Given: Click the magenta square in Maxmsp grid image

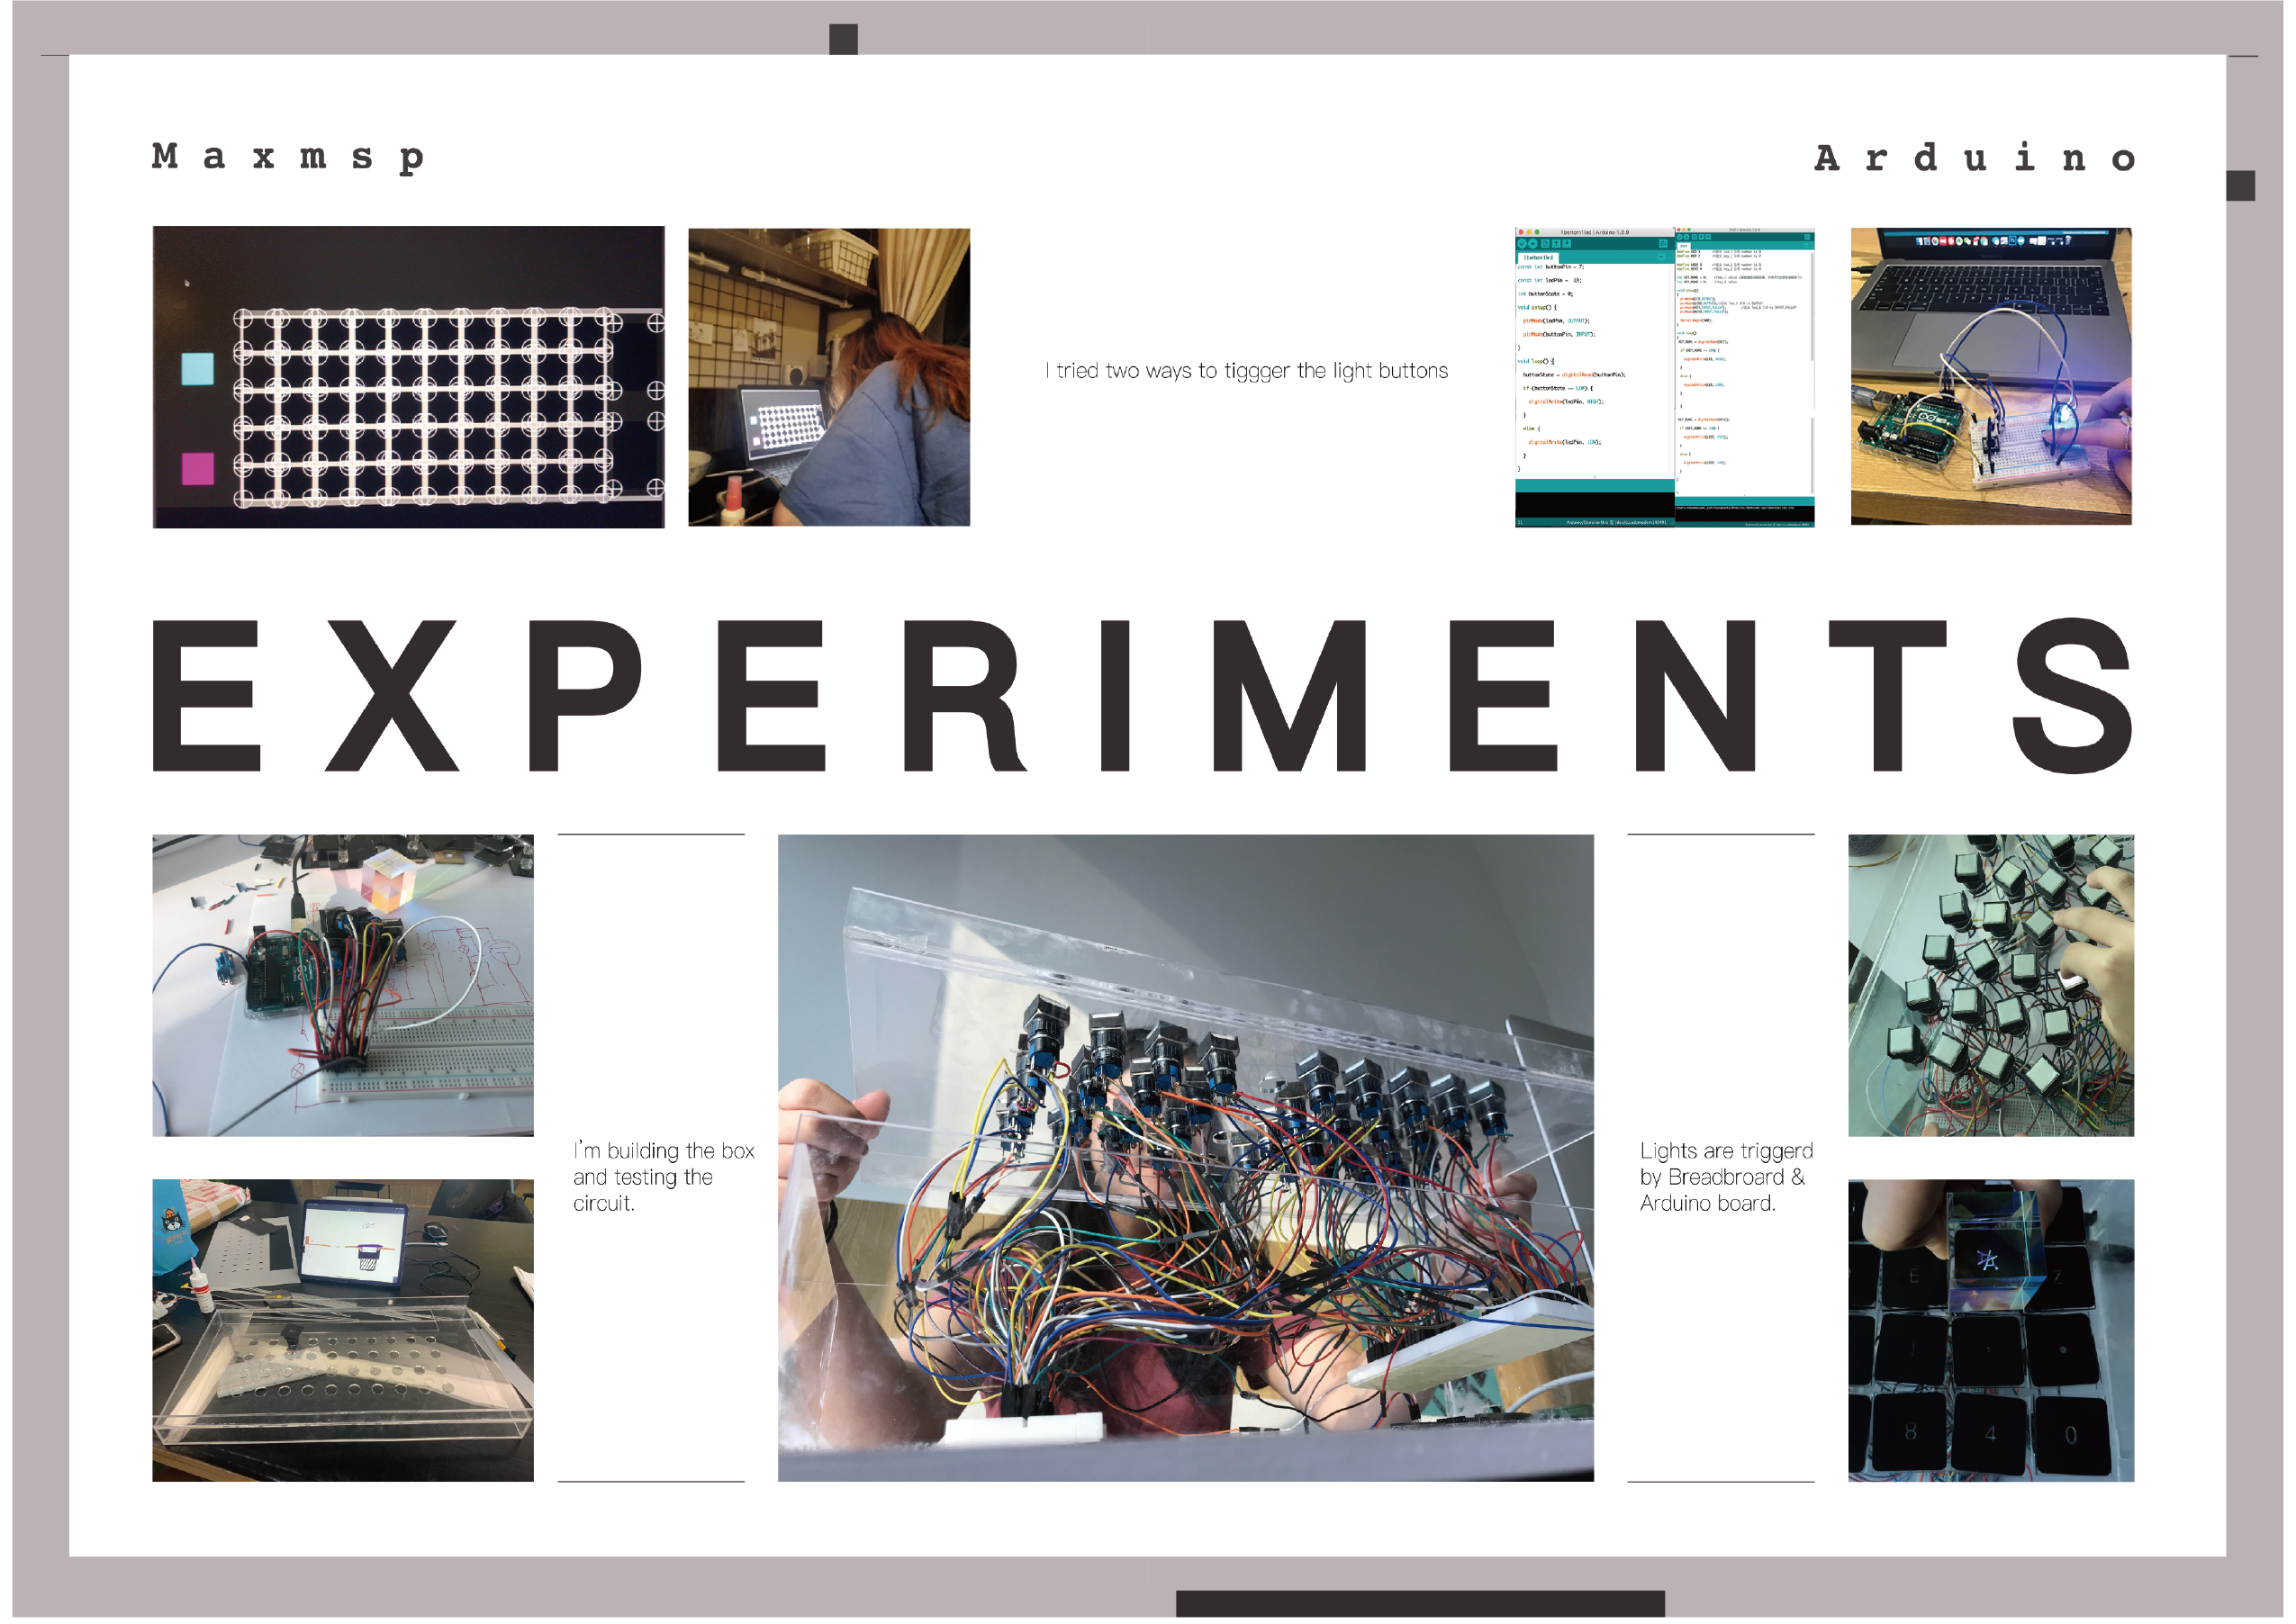Looking at the screenshot, I should pos(197,468).
